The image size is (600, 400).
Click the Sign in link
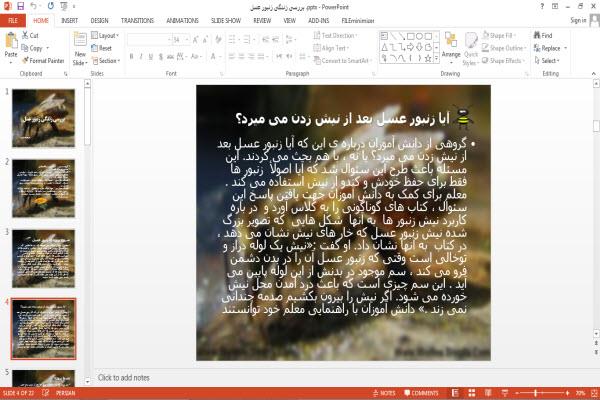click(x=578, y=20)
